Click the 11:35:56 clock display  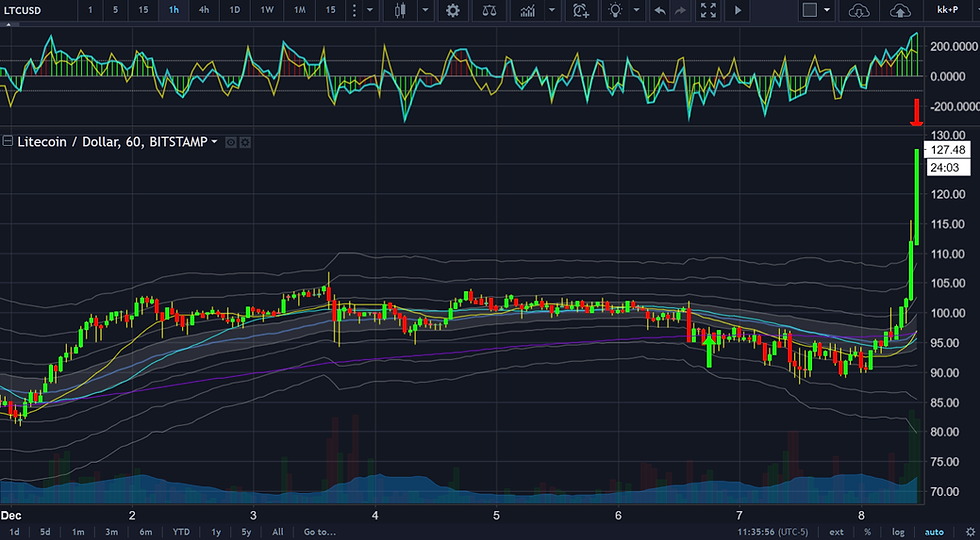point(756,532)
